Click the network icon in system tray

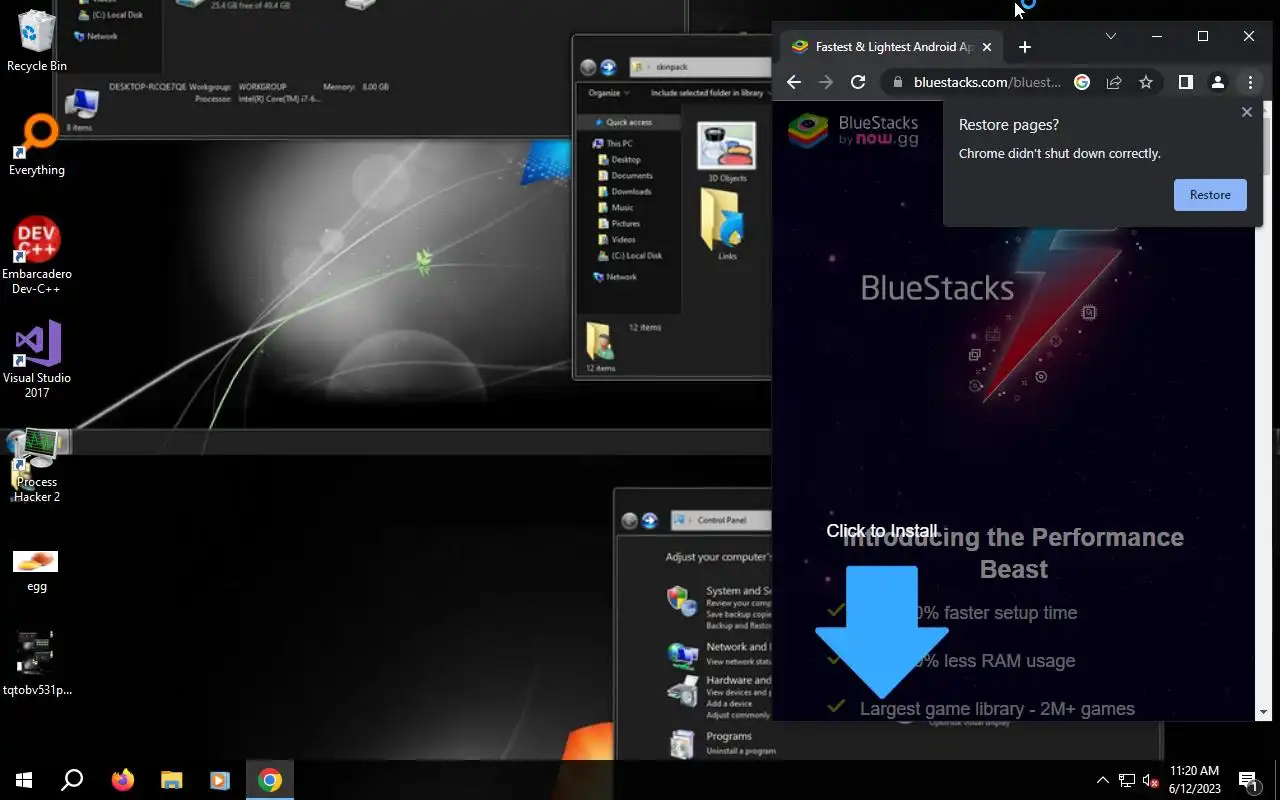1126,780
